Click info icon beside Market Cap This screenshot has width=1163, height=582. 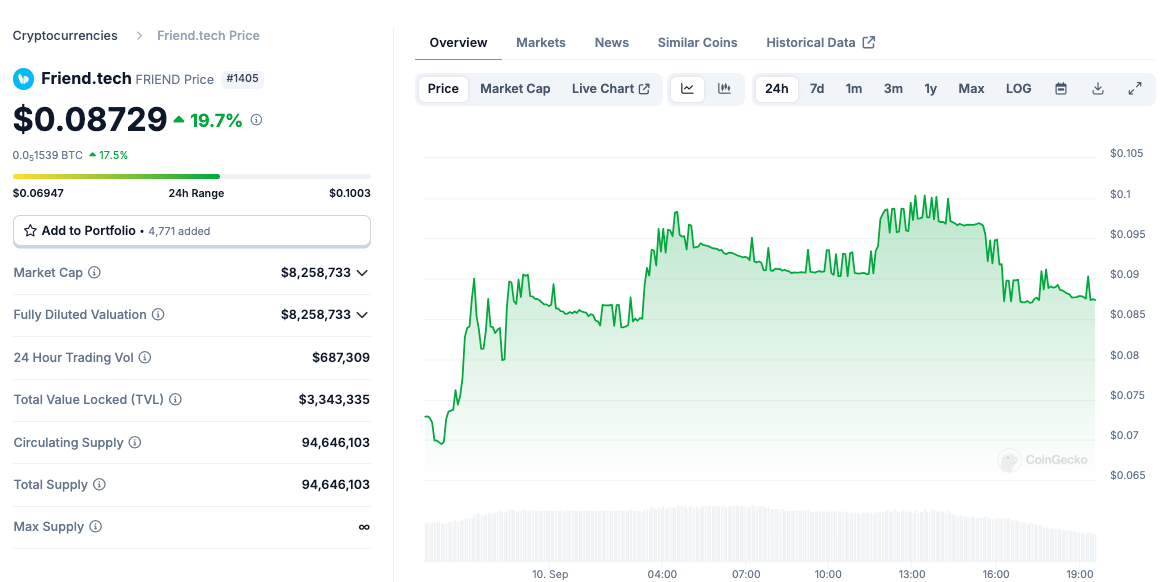(x=94, y=272)
